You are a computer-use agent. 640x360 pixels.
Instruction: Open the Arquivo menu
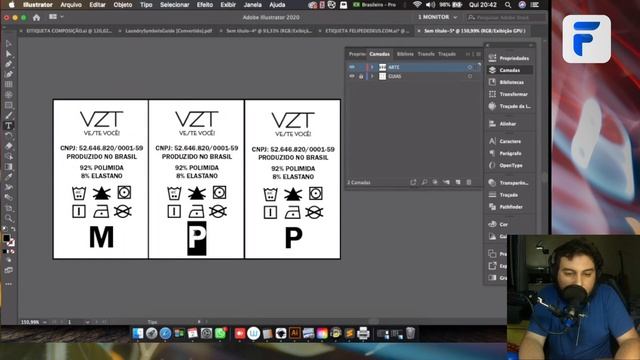tap(71, 5)
